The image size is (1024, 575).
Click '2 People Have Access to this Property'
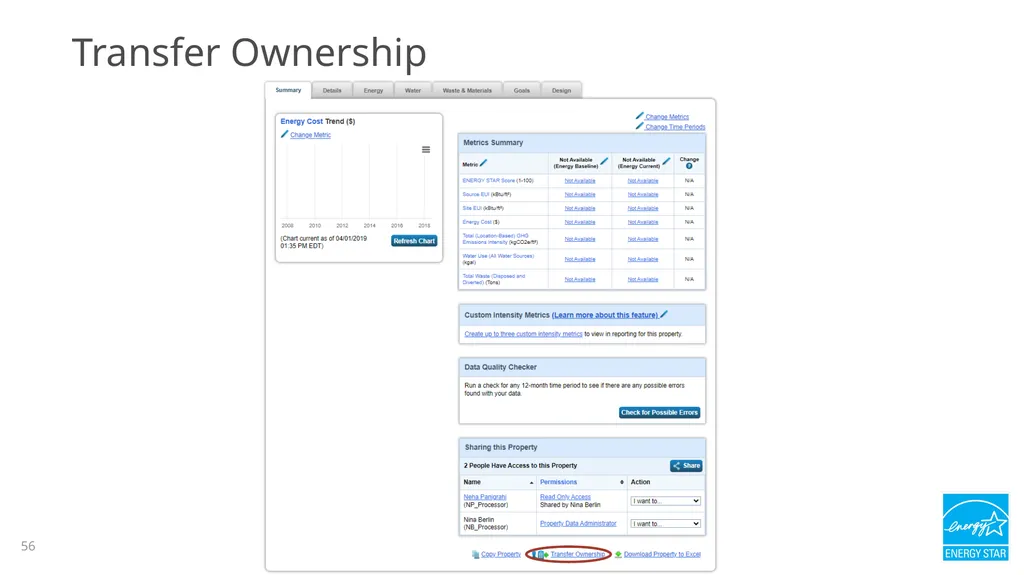click(x=520, y=466)
